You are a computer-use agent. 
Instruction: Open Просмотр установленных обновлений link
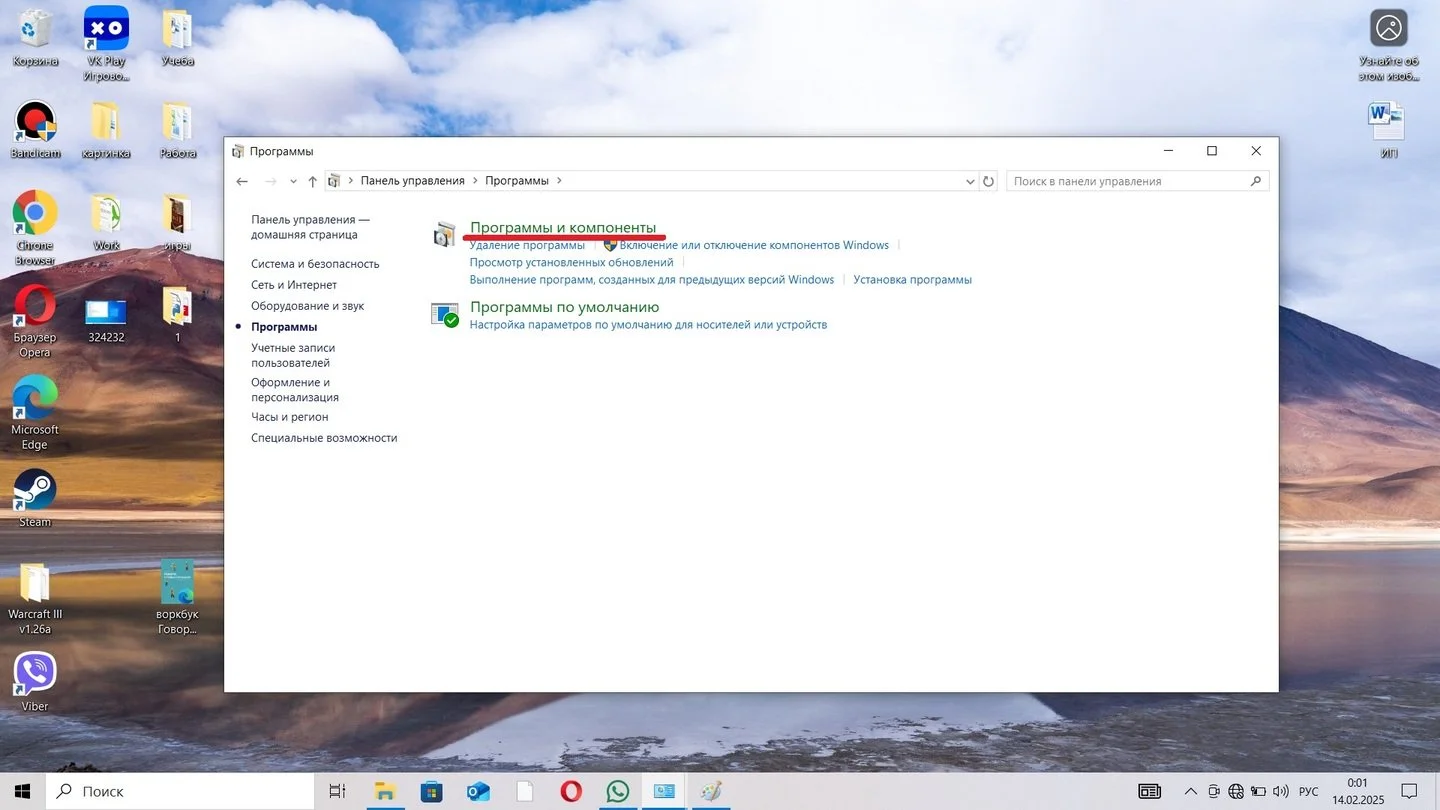571,262
